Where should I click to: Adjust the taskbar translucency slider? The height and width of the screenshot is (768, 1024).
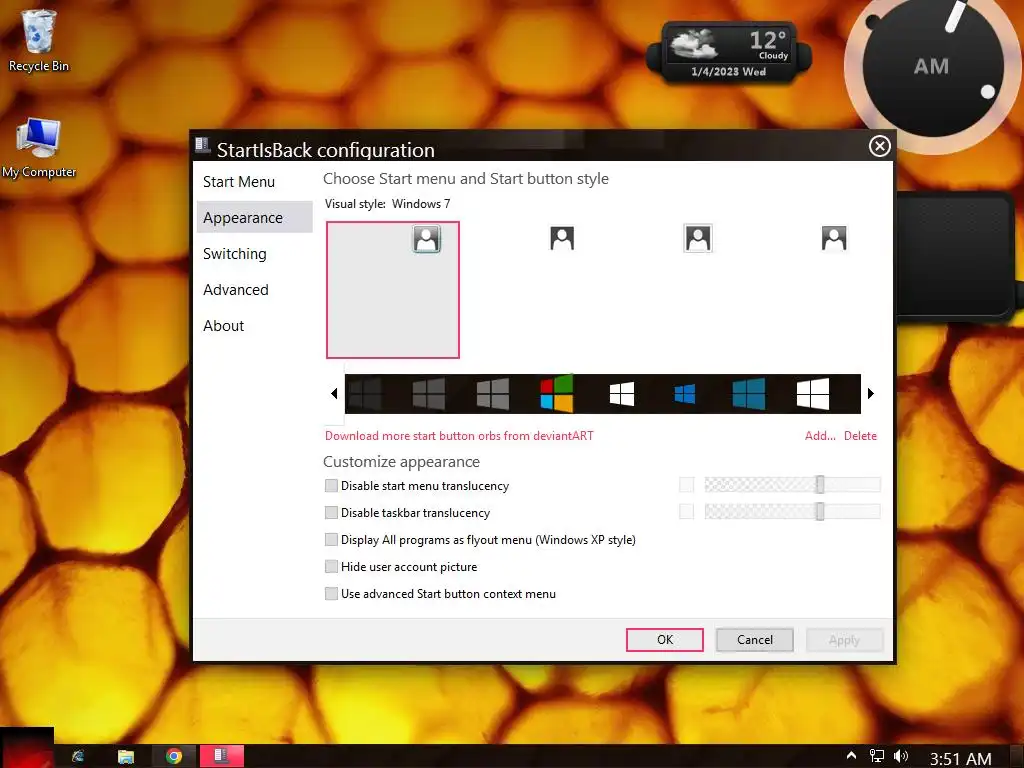pos(820,511)
